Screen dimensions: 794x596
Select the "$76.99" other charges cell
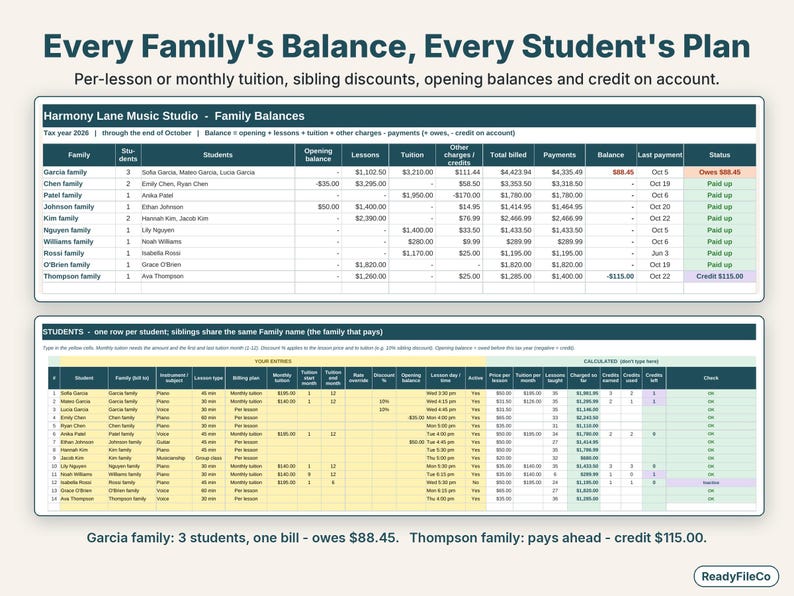click(x=459, y=218)
